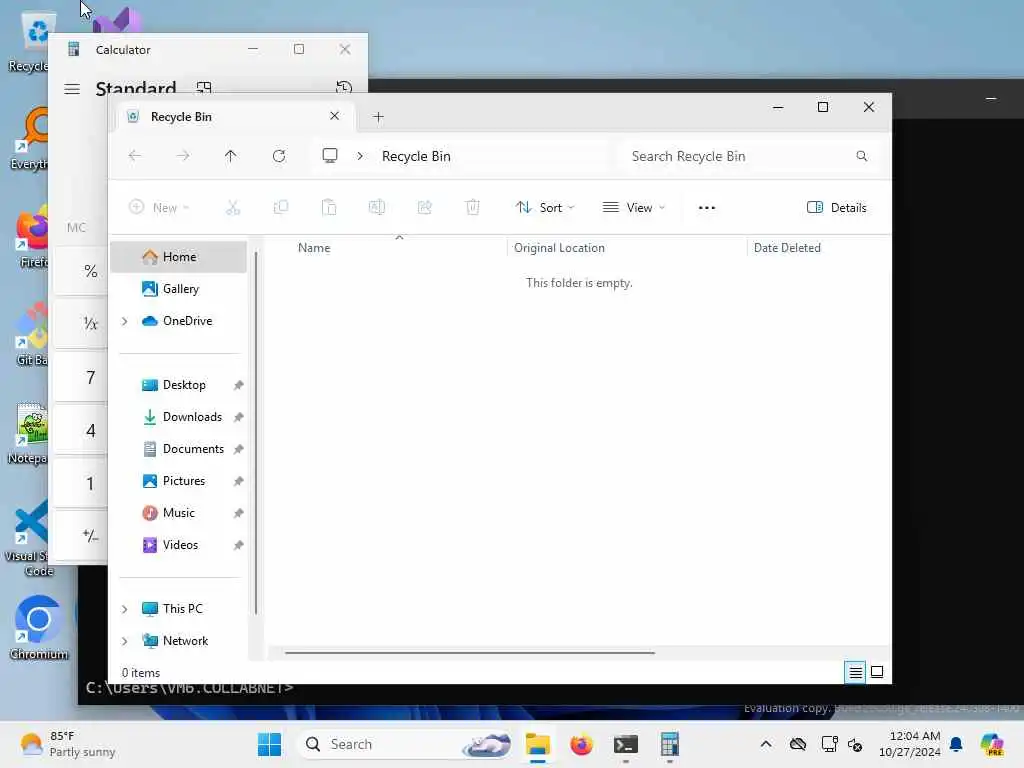Viewport: 1024px width, 768px height.
Task: Toggle the Details pane button
Action: [x=837, y=208]
